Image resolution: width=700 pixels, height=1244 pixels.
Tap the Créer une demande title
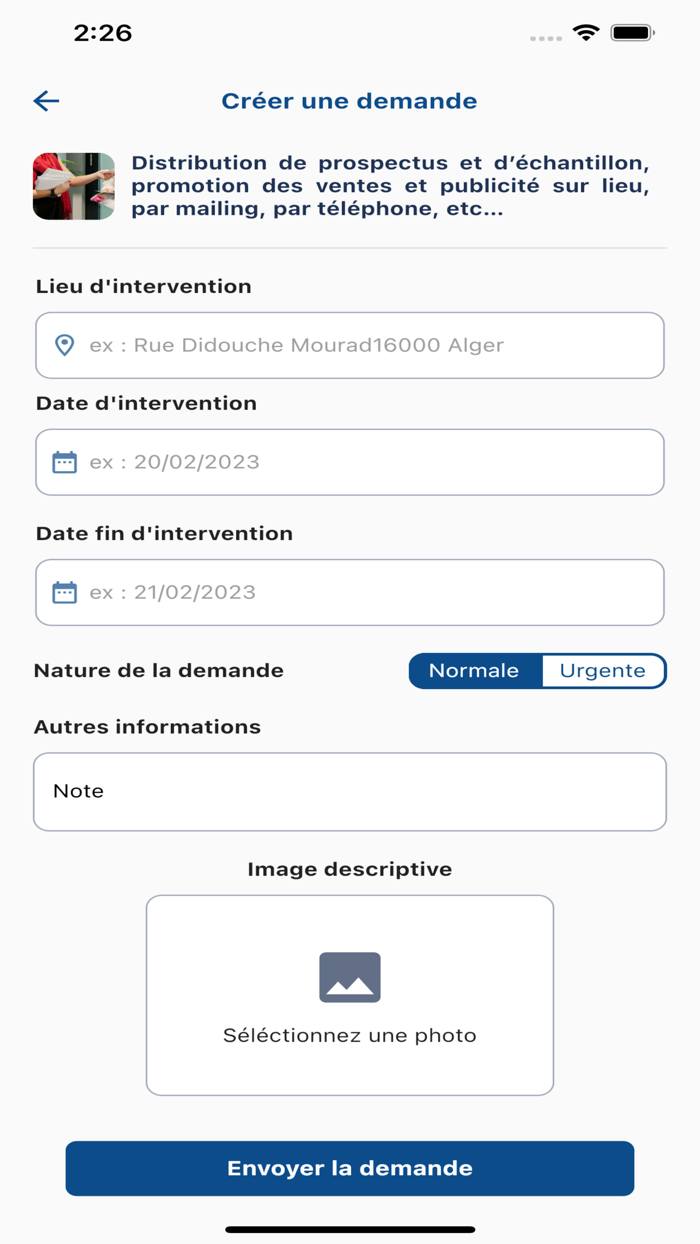tap(349, 101)
